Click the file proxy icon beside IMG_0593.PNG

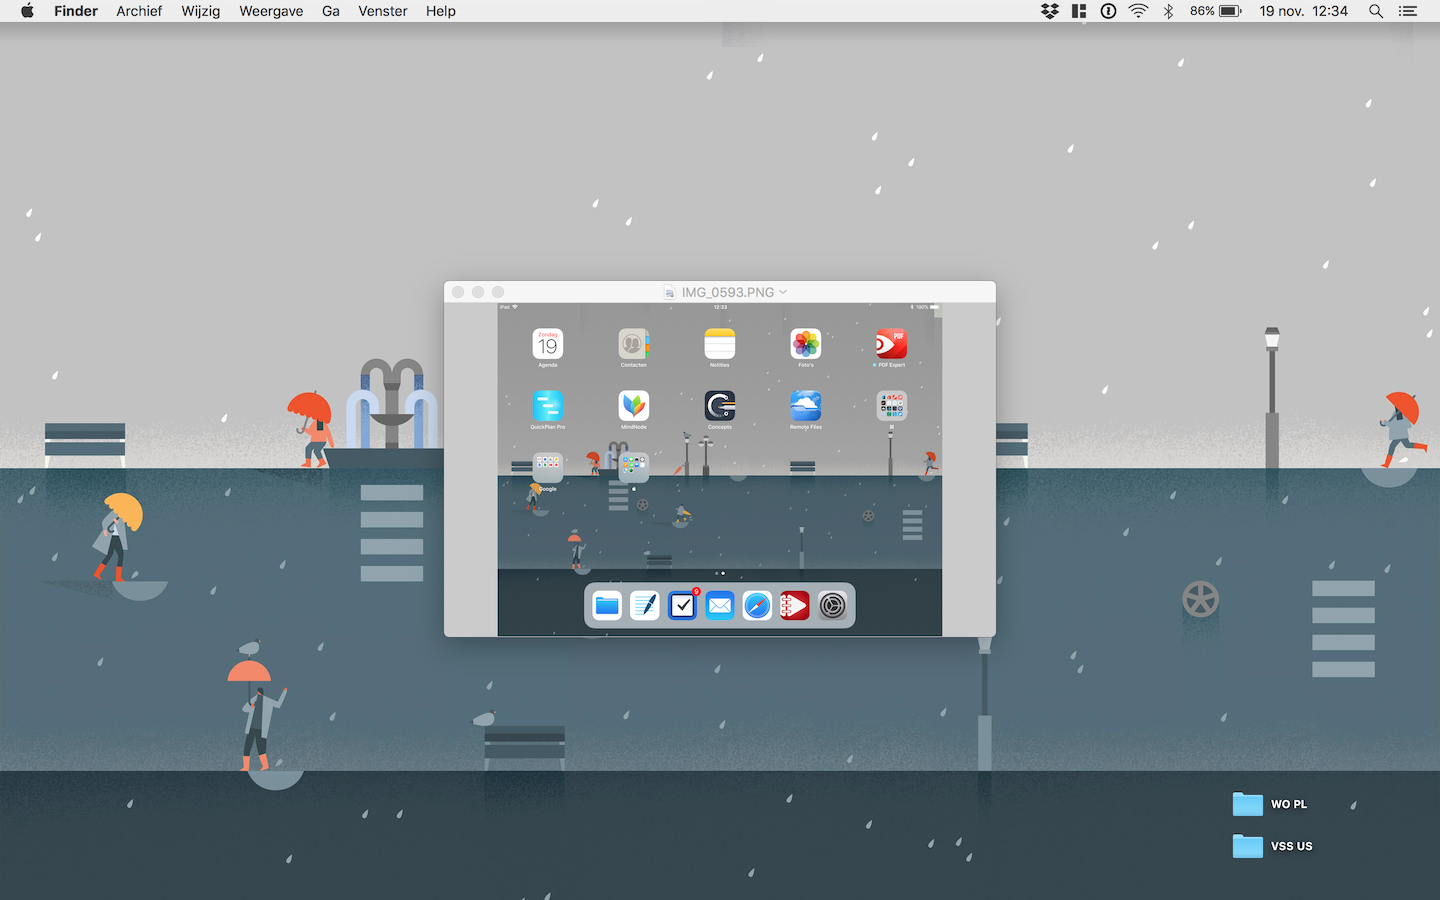(x=670, y=292)
